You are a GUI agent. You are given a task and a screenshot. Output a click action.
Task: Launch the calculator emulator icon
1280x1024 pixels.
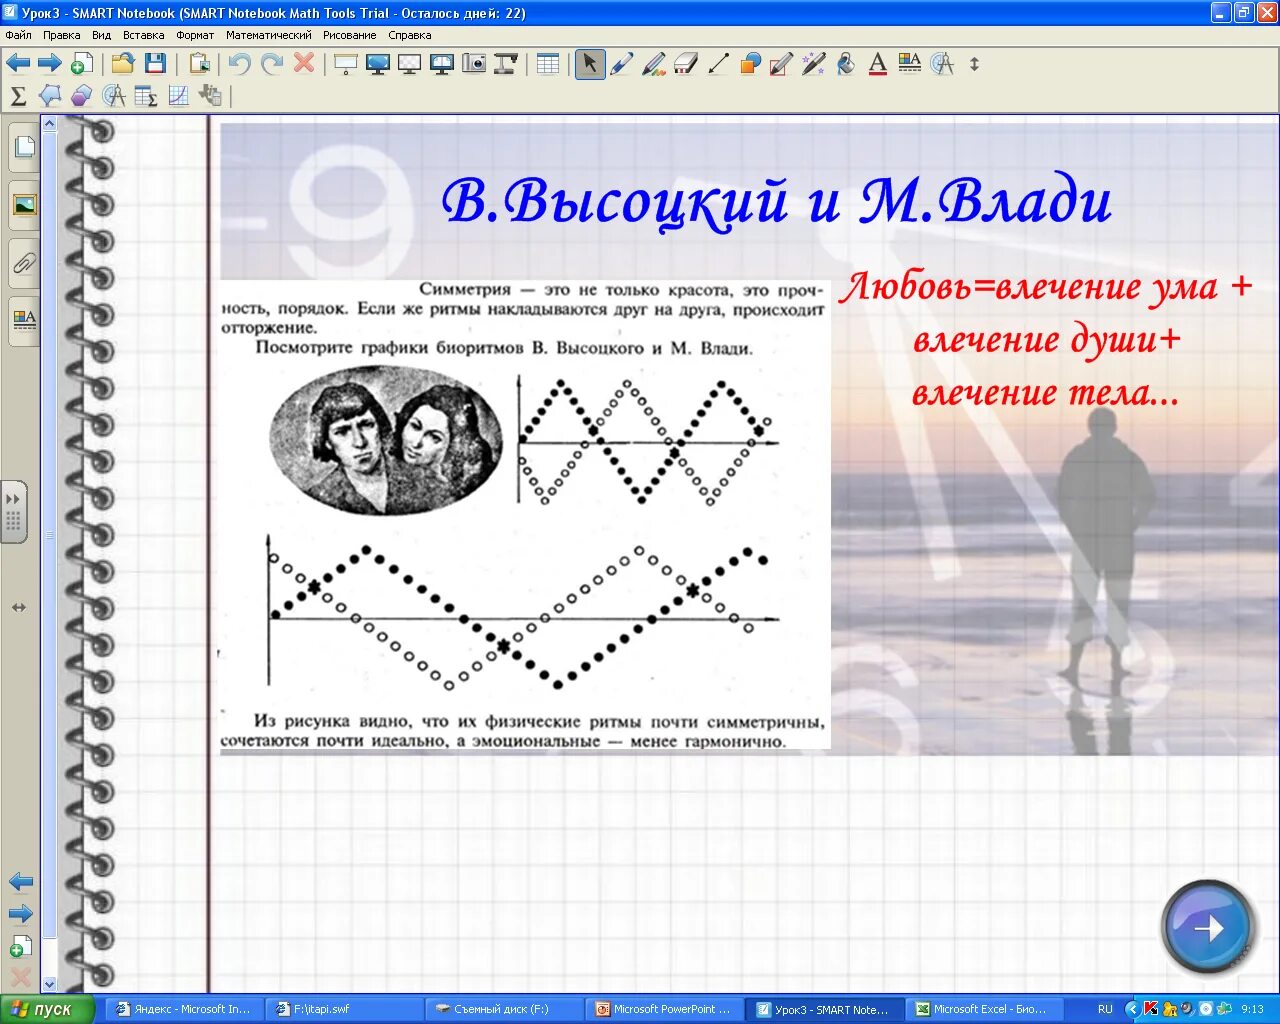coord(210,96)
